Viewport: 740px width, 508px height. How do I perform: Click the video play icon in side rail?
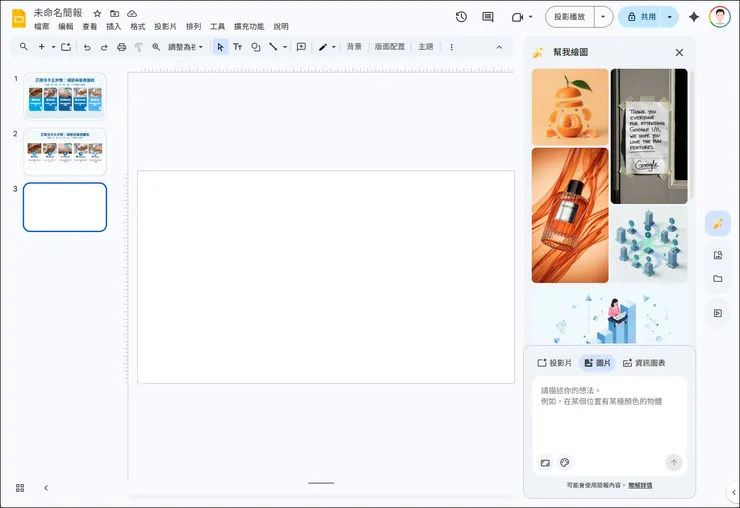[718, 313]
